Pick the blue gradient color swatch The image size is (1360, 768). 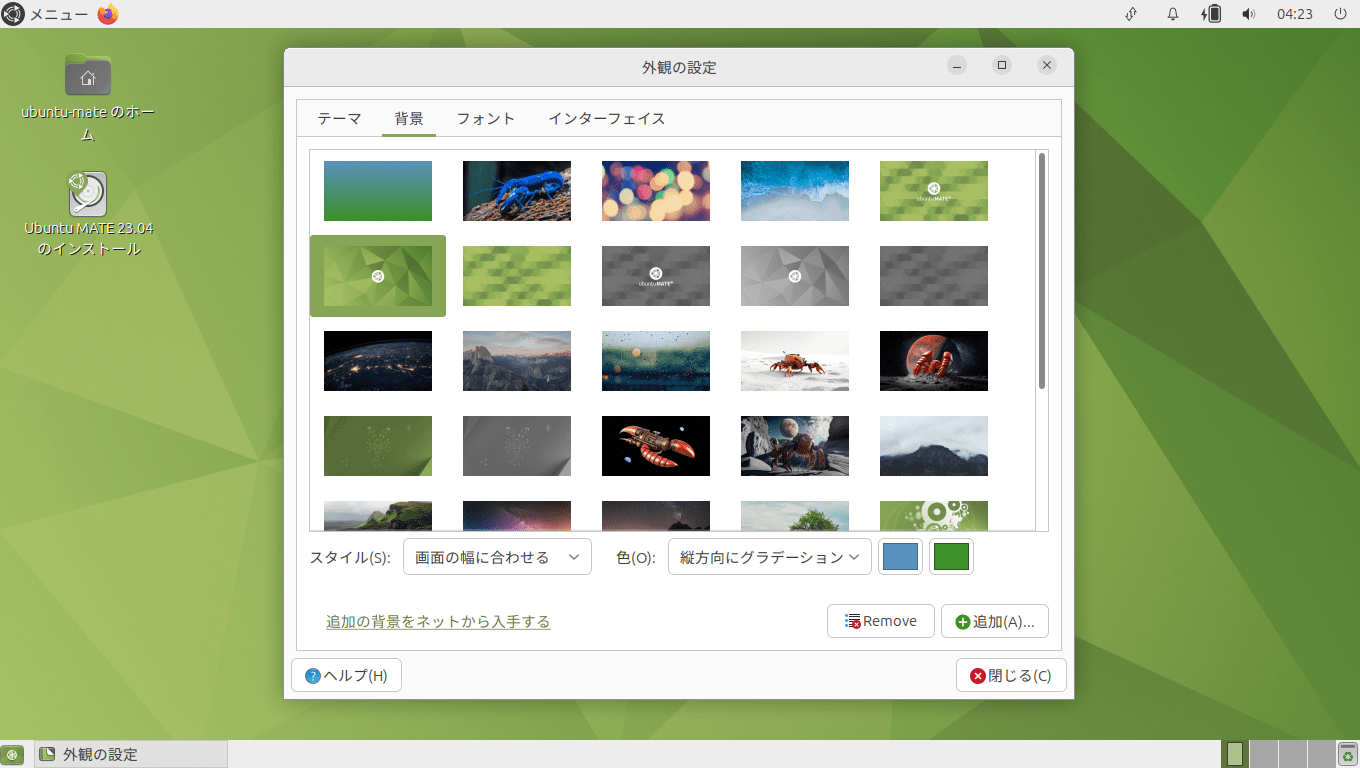coord(900,557)
